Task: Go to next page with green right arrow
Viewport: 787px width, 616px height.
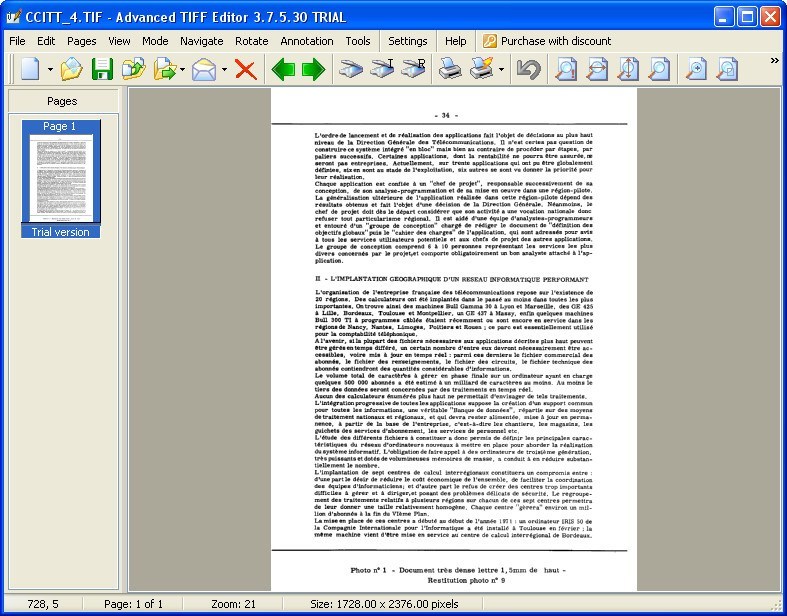Action: click(x=314, y=69)
